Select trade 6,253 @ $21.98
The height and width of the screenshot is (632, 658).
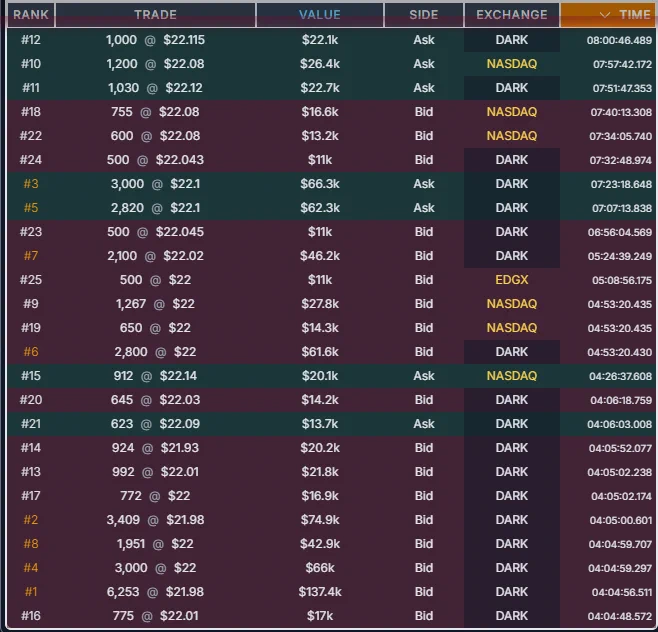(x=155, y=592)
